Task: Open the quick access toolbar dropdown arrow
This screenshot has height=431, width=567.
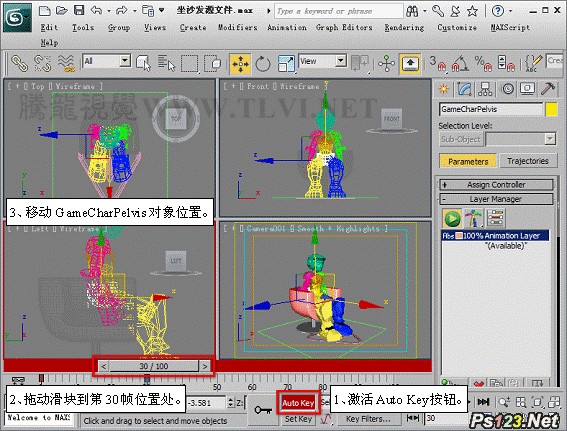Action: (161, 10)
